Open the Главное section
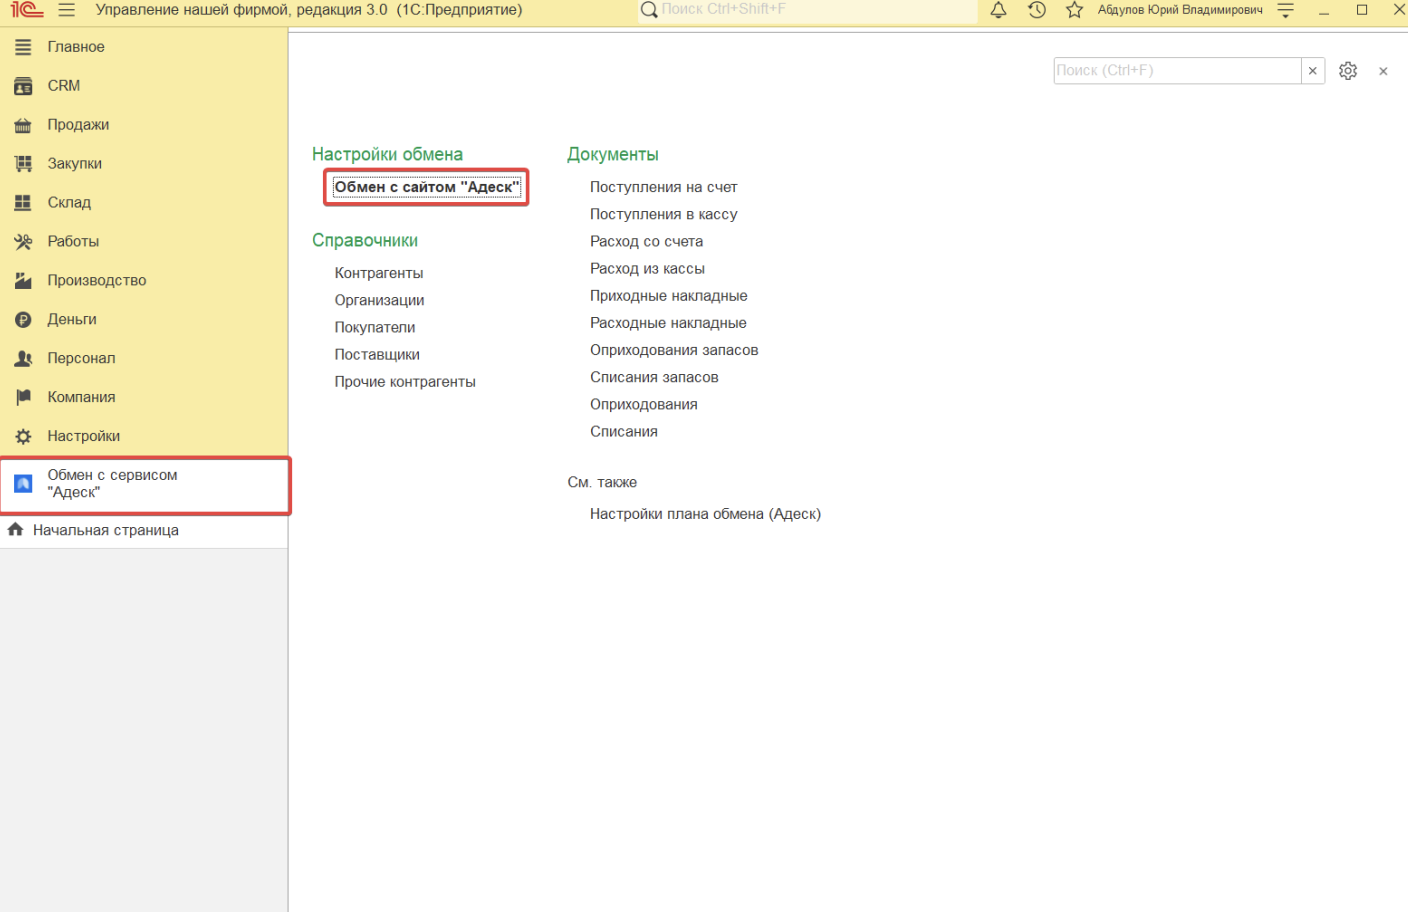The height and width of the screenshot is (912, 1408). click(x=76, y=47)
